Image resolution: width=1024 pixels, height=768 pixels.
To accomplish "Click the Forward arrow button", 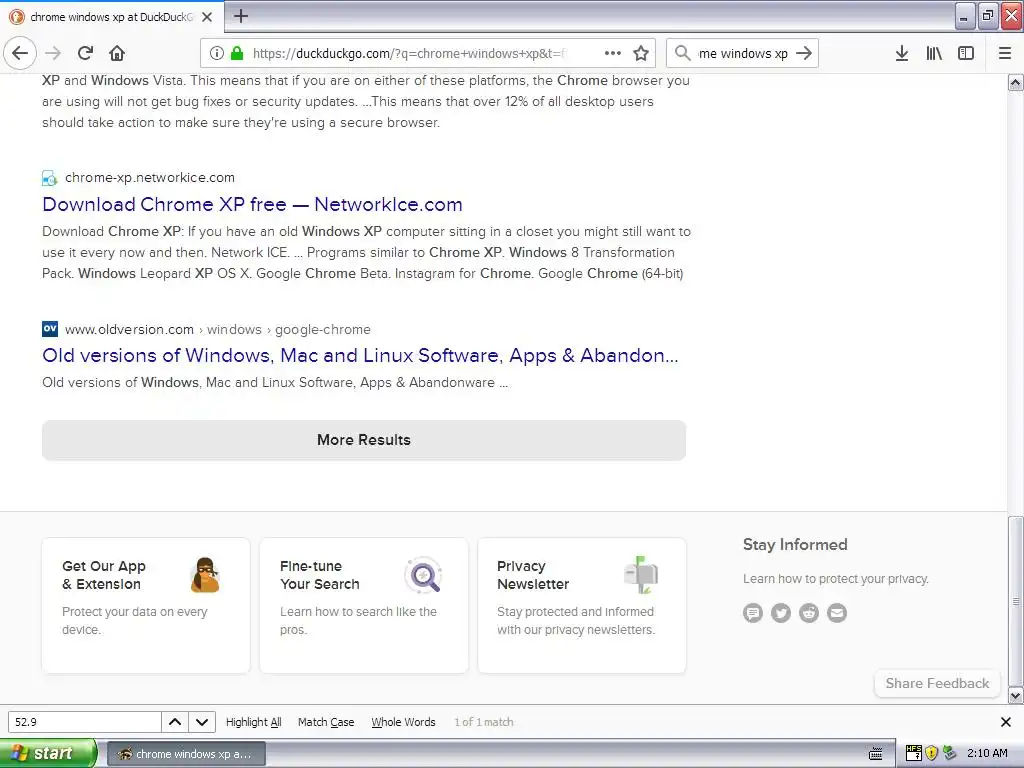I will (x=54, y=53).
